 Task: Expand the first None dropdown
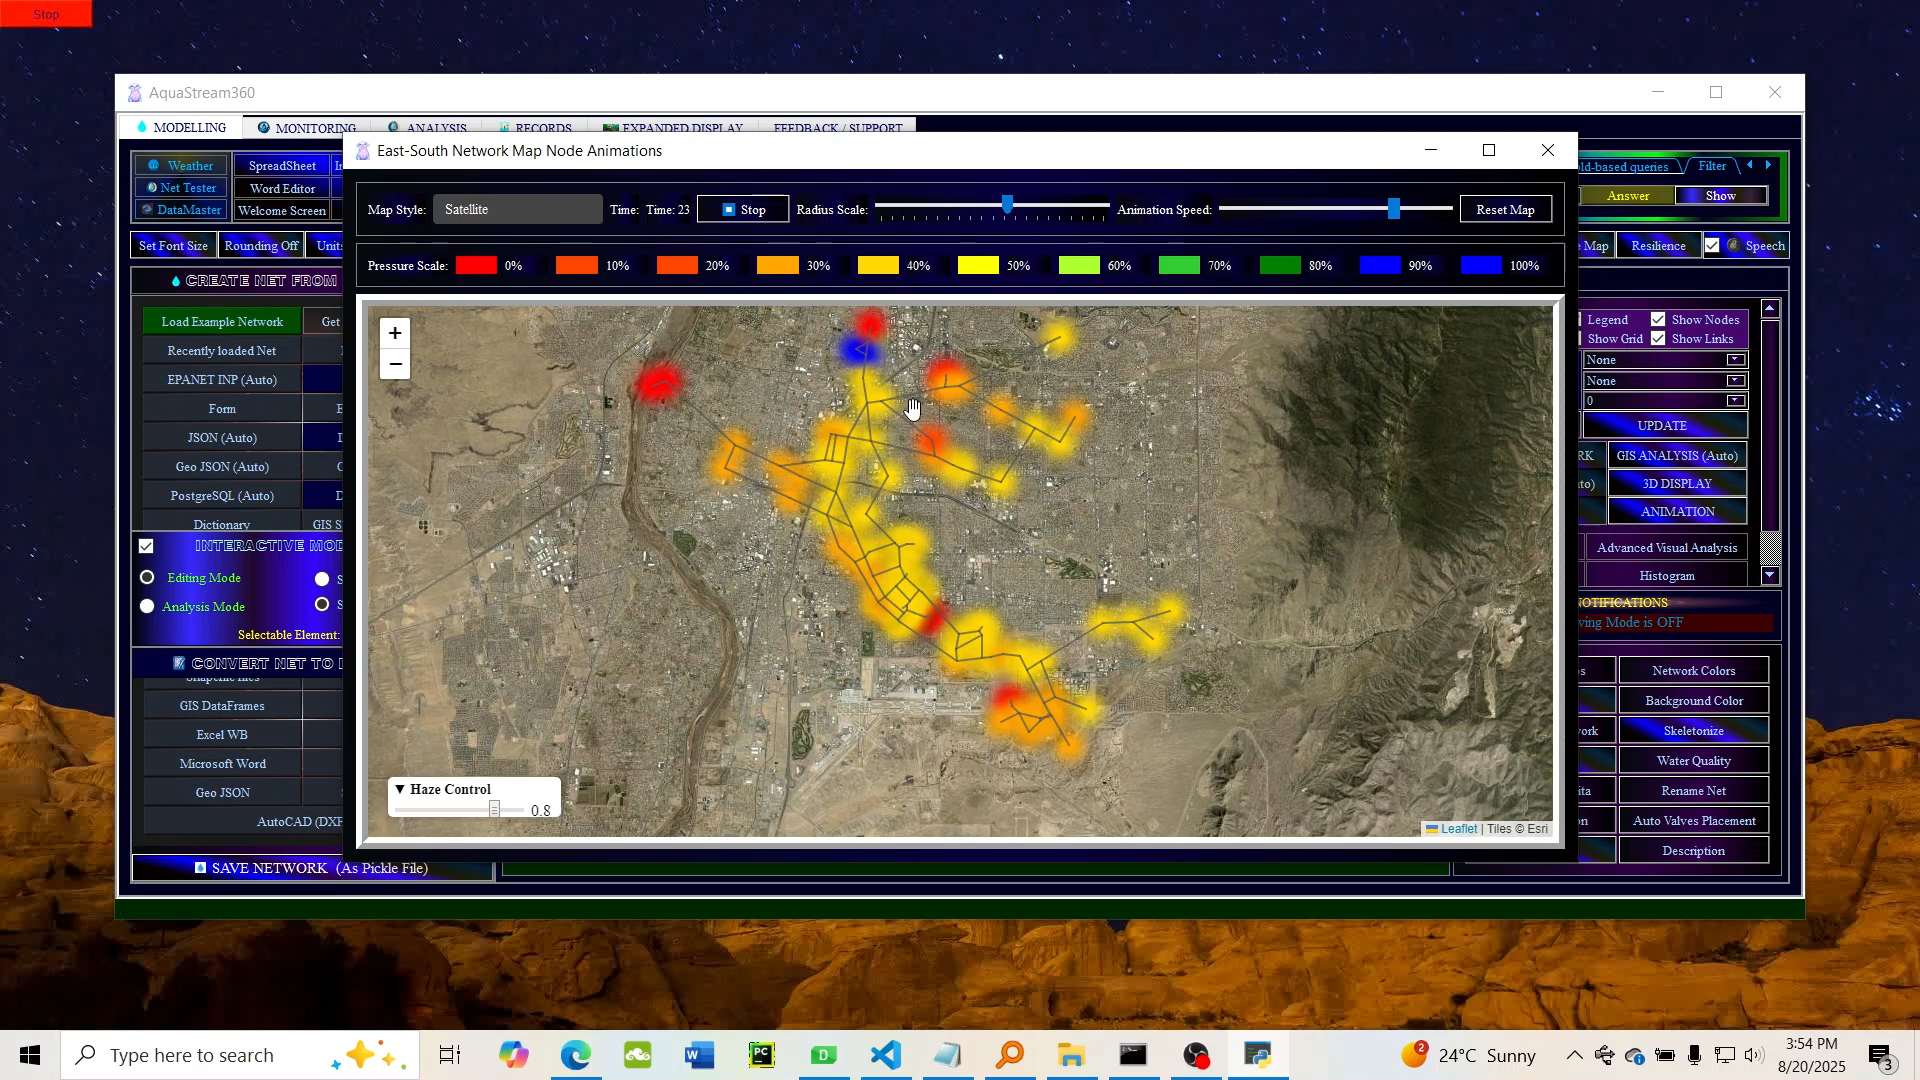1735,360
